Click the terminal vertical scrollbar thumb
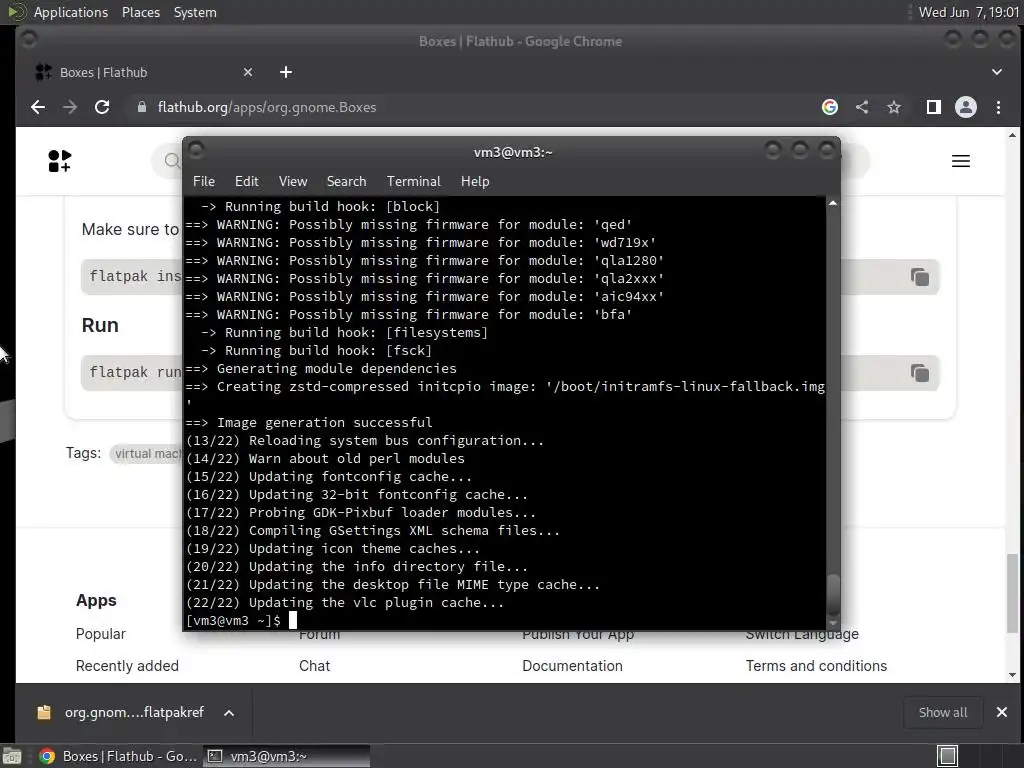This screenshot has height=768, width=1024. (x=833, y=594)
